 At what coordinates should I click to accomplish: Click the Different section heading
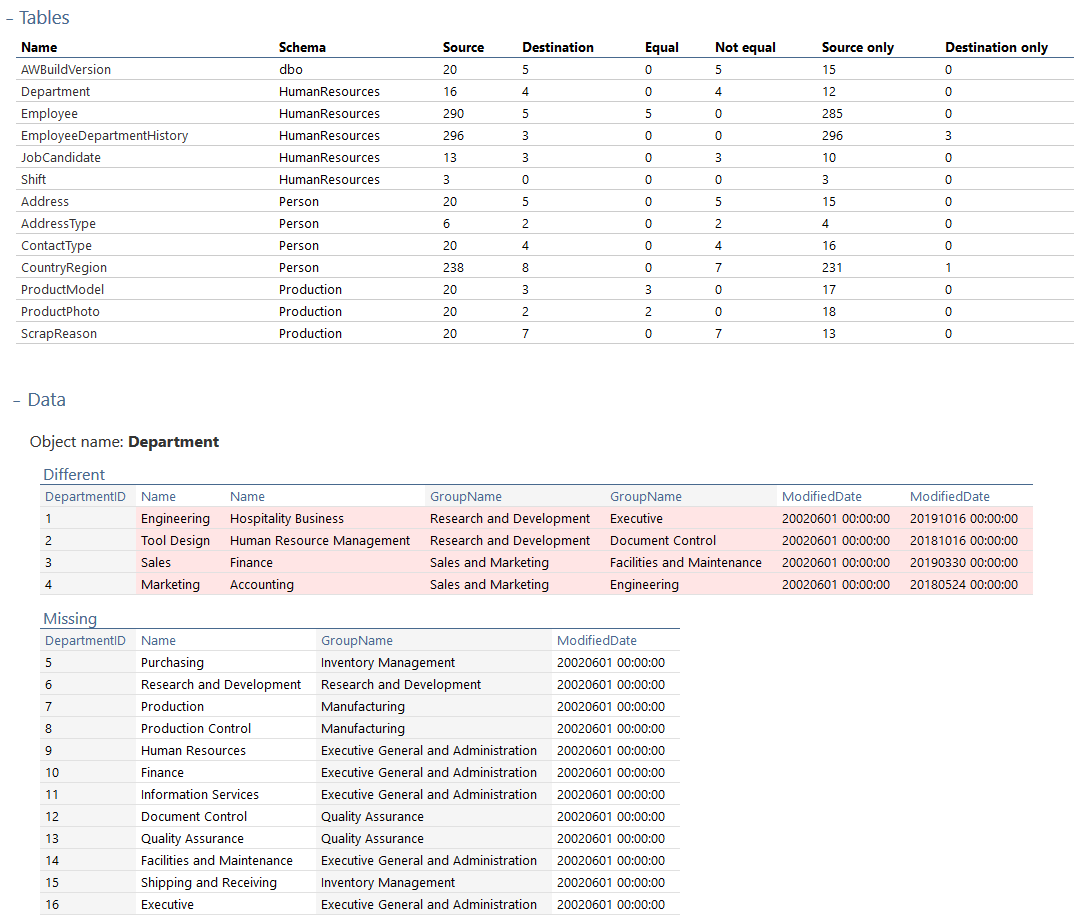click(x=73, y=475)
